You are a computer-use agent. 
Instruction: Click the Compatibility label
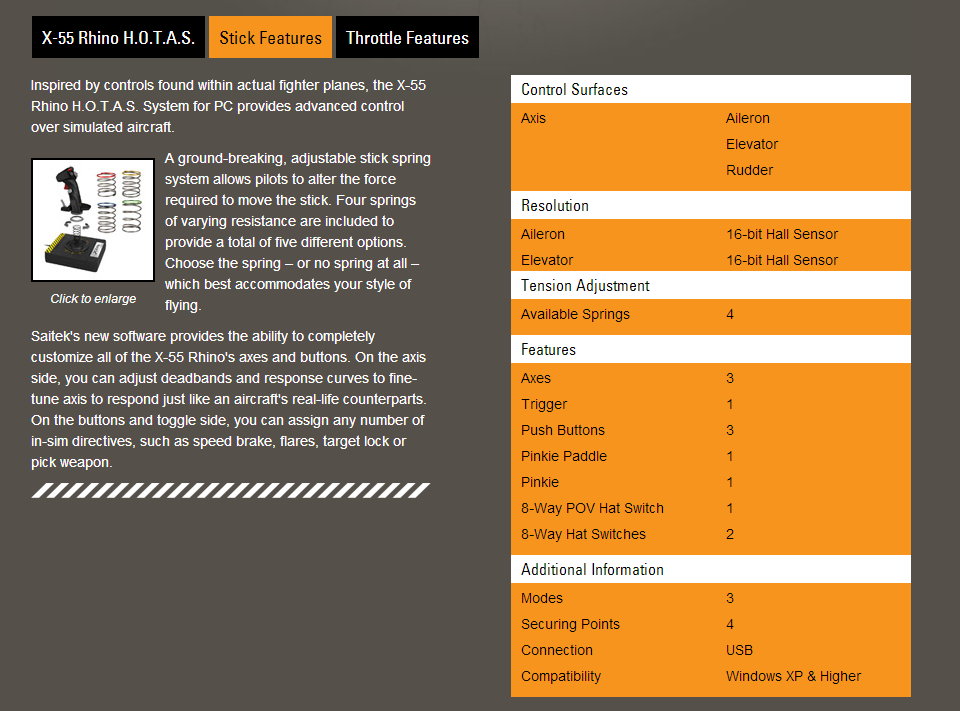(x=561, y=676)
